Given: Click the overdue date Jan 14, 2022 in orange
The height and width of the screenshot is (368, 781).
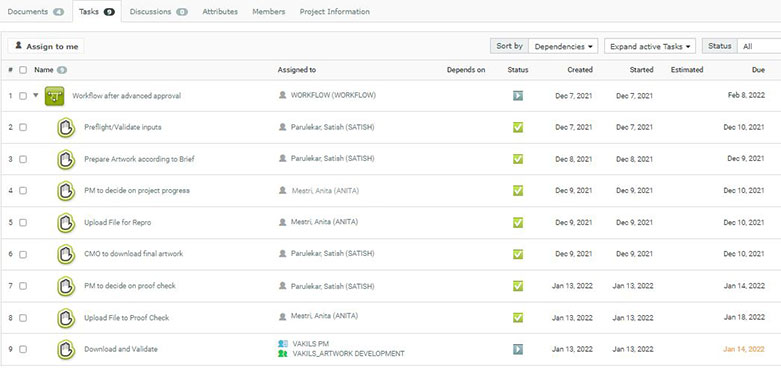Looking at the screenshot, I should 744,349.
